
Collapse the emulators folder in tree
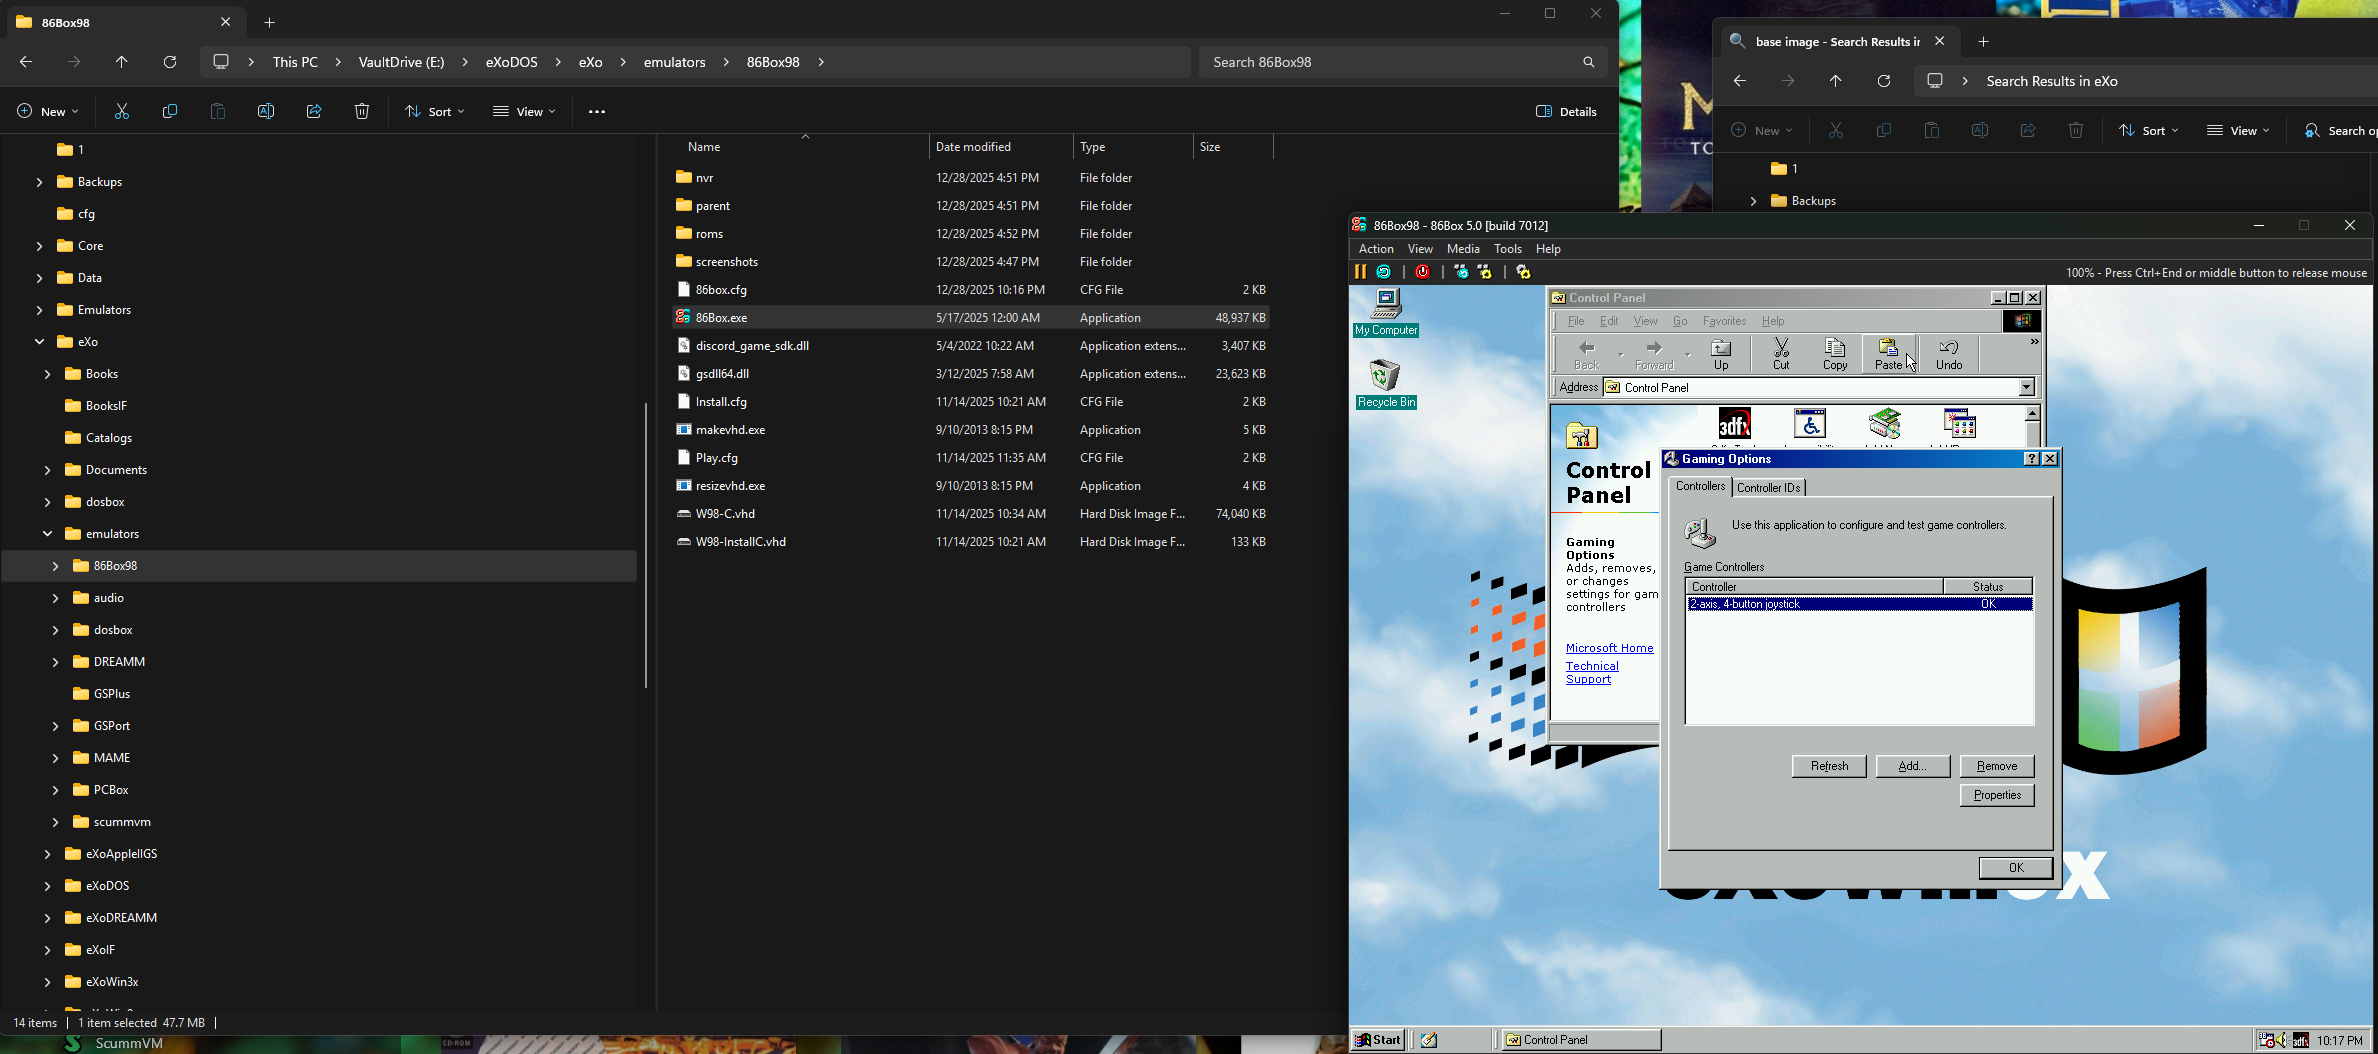(x=47, y=534)
